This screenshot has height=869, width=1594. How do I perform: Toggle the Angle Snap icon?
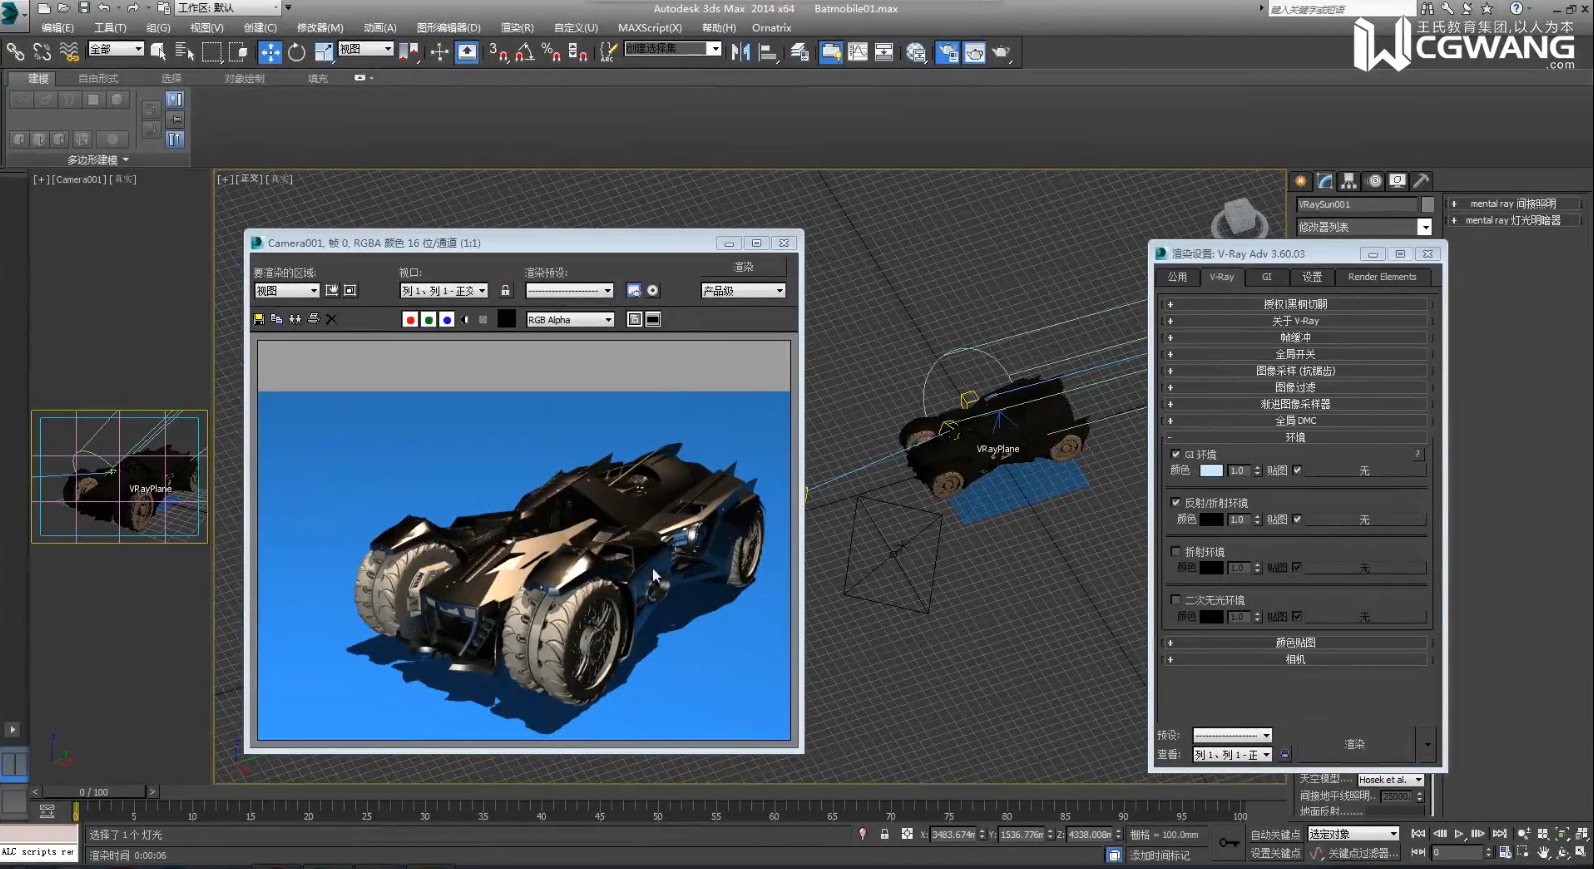525,52
